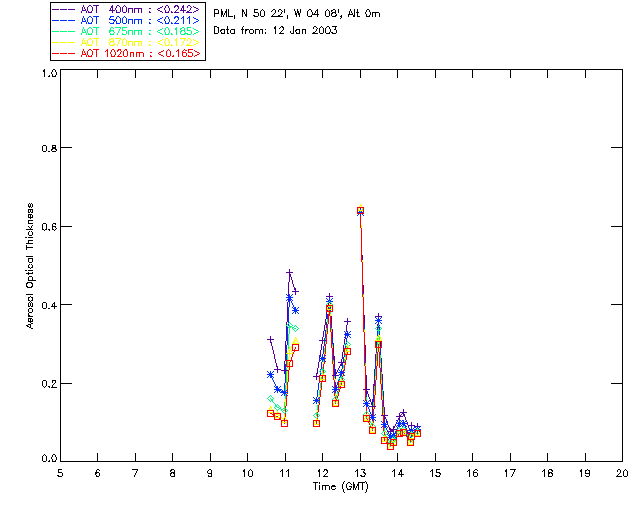
Task: Click the x-axis tick label 17
Action: click(510, 473)
